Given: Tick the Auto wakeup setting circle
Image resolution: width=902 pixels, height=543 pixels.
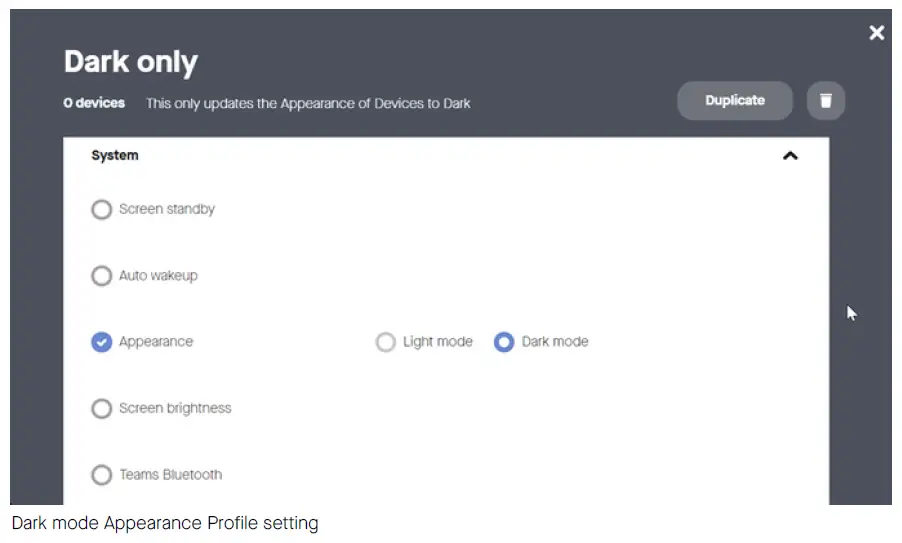Looking at the screenshot, I should pyautogui.click(x=101, y=276).
